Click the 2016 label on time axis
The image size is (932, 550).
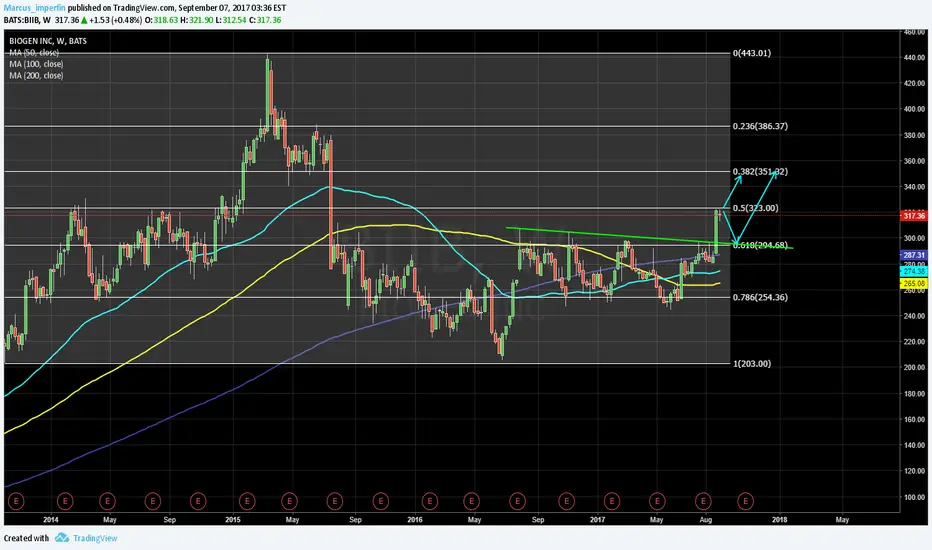click(415, 519)
